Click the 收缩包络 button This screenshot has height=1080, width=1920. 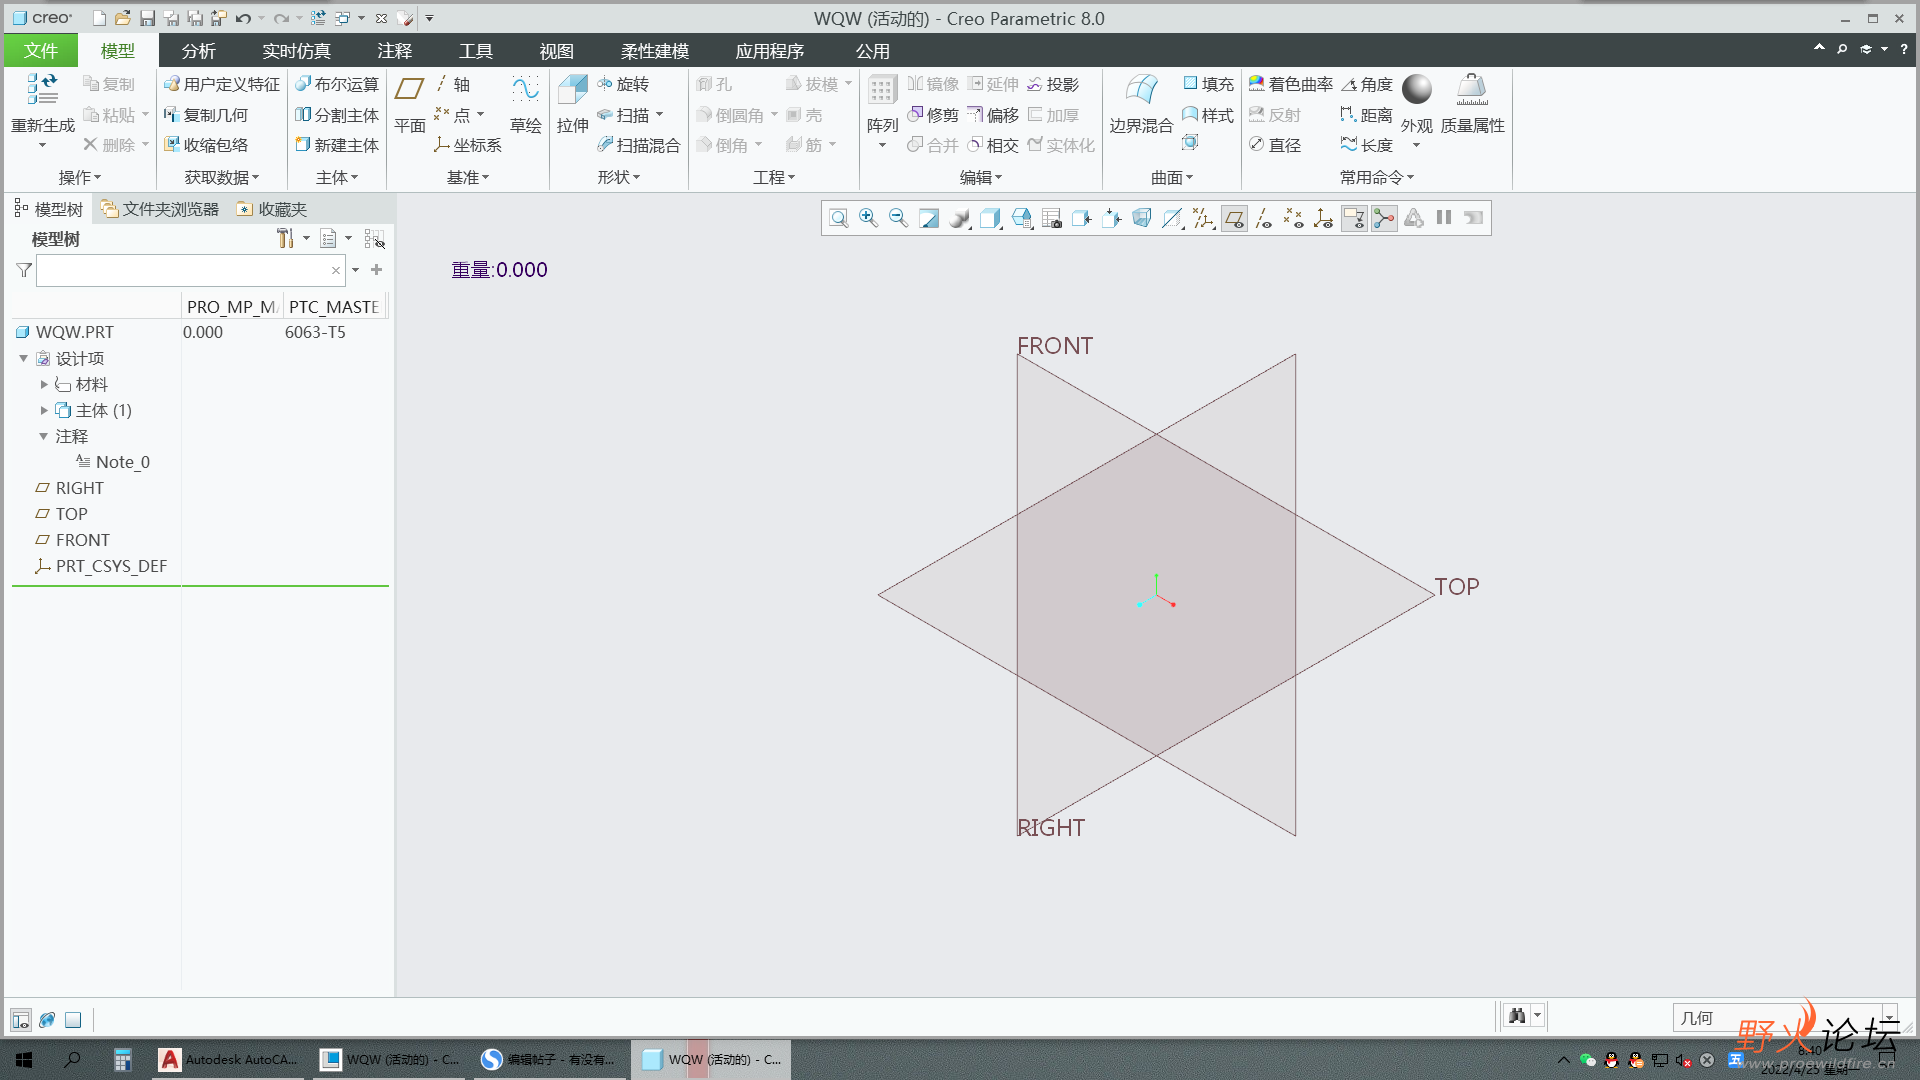(206, 145)
